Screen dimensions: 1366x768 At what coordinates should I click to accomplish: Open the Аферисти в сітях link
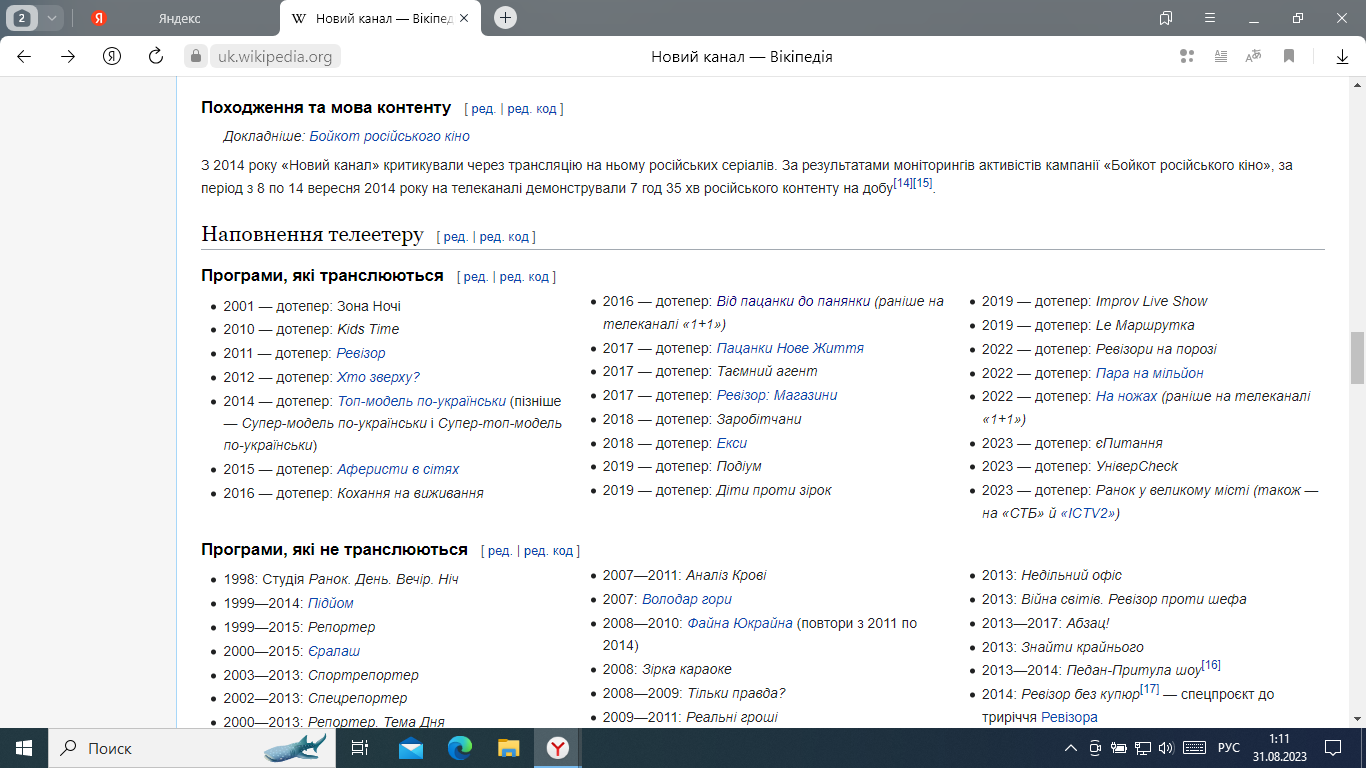coord(398,469)
